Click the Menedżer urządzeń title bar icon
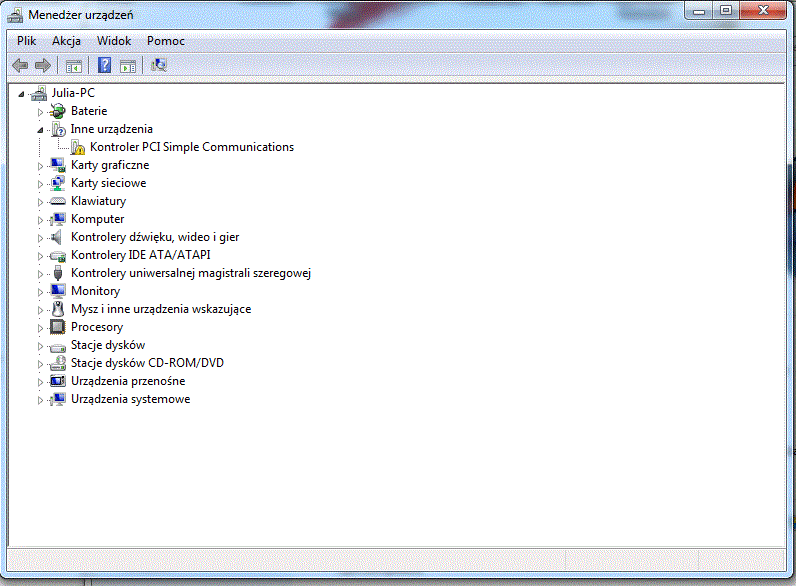This screenshot has width=796, height=586. click(15, 15)
